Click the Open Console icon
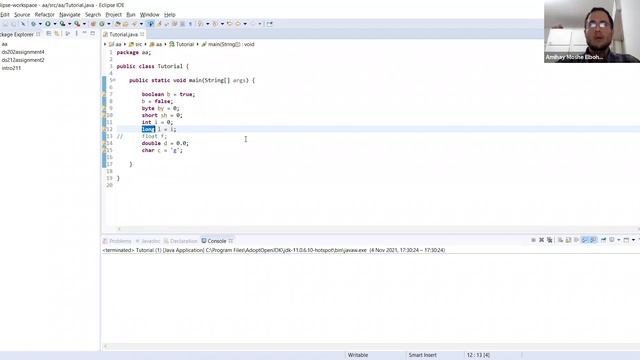Viewport: 640px width, 360px height. pyautogui.click(x=627, y=240)
